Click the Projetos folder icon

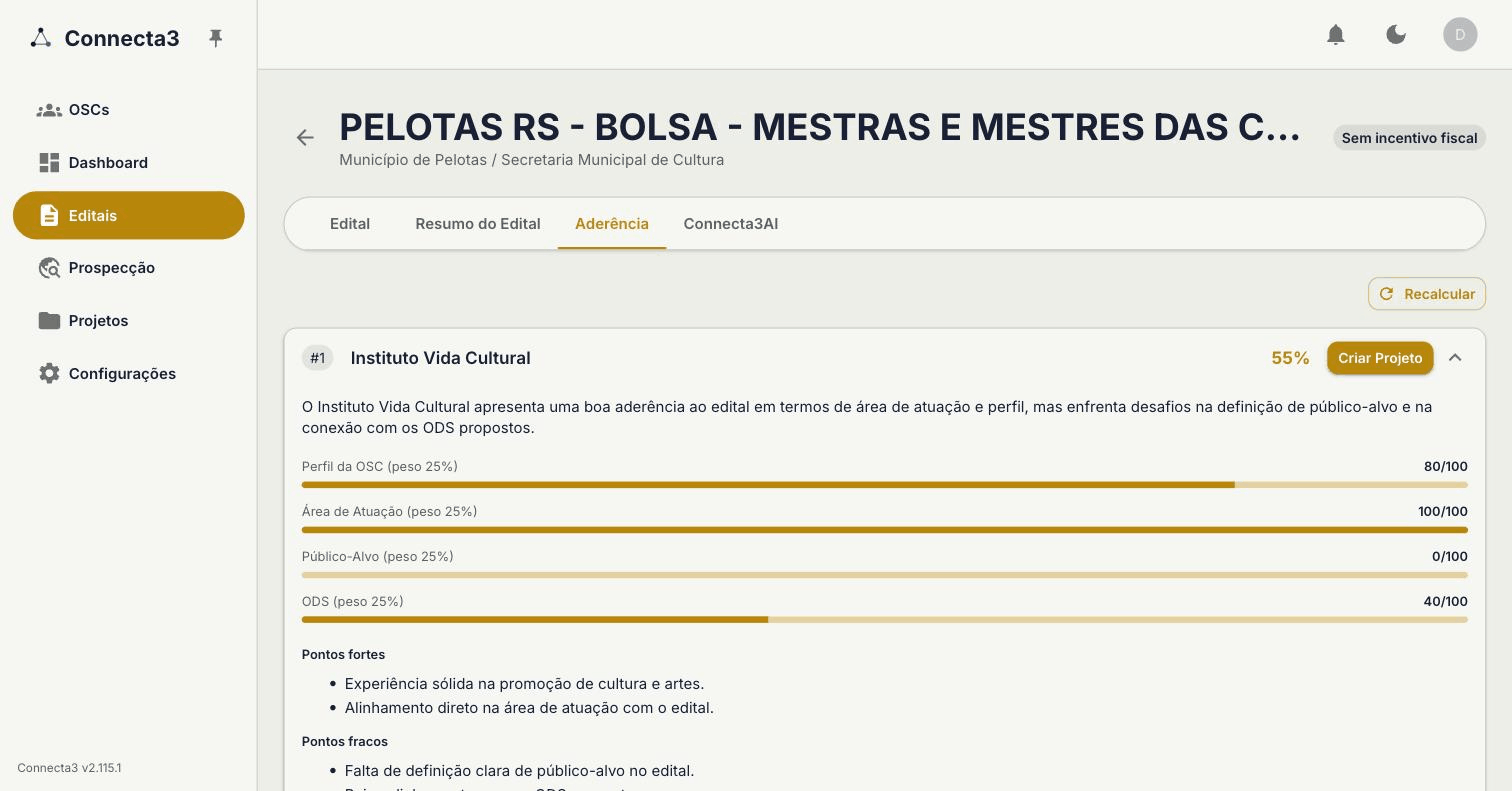tap(49, 321)
